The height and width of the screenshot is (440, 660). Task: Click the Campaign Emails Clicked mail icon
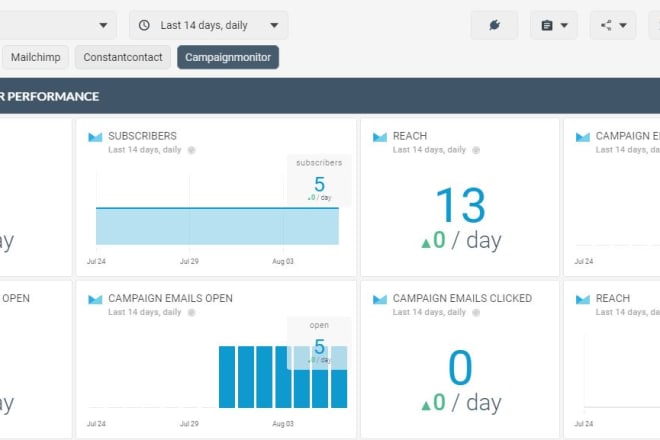(x=380, y=299)
